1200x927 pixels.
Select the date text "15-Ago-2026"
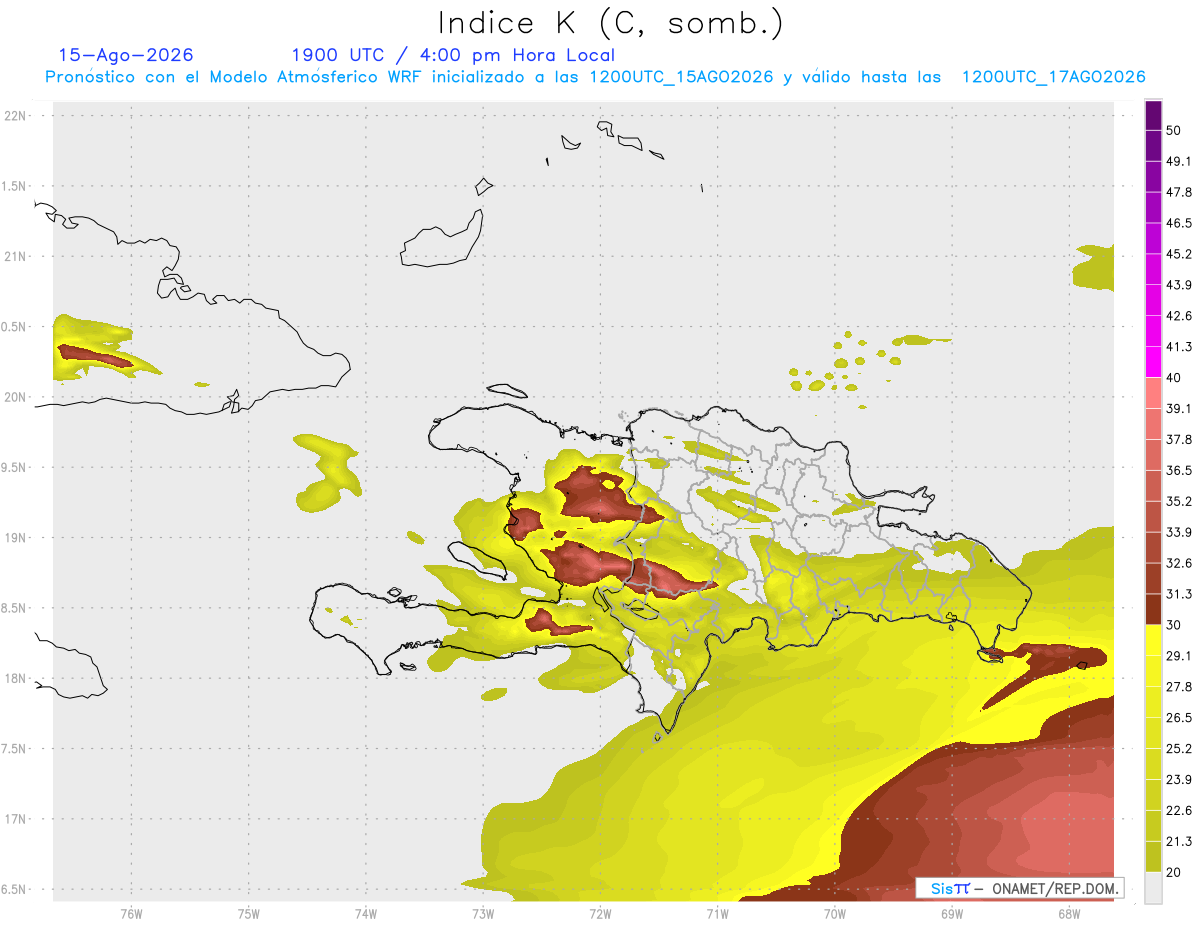point(126,55)
